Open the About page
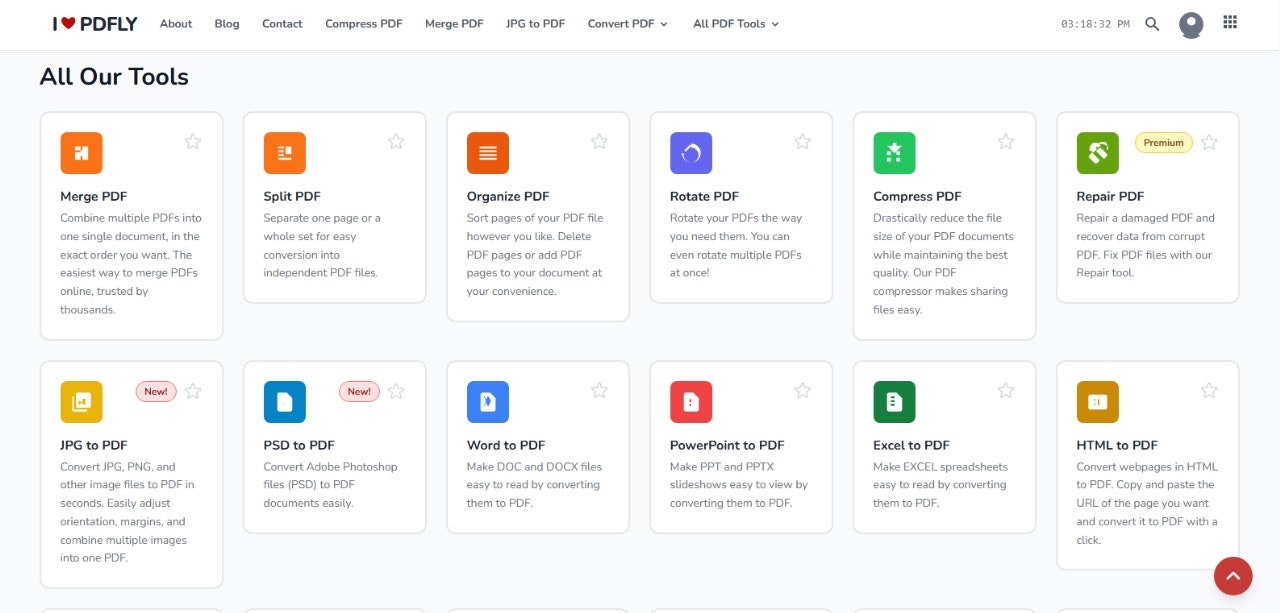1280x613 pixels. 176,24
